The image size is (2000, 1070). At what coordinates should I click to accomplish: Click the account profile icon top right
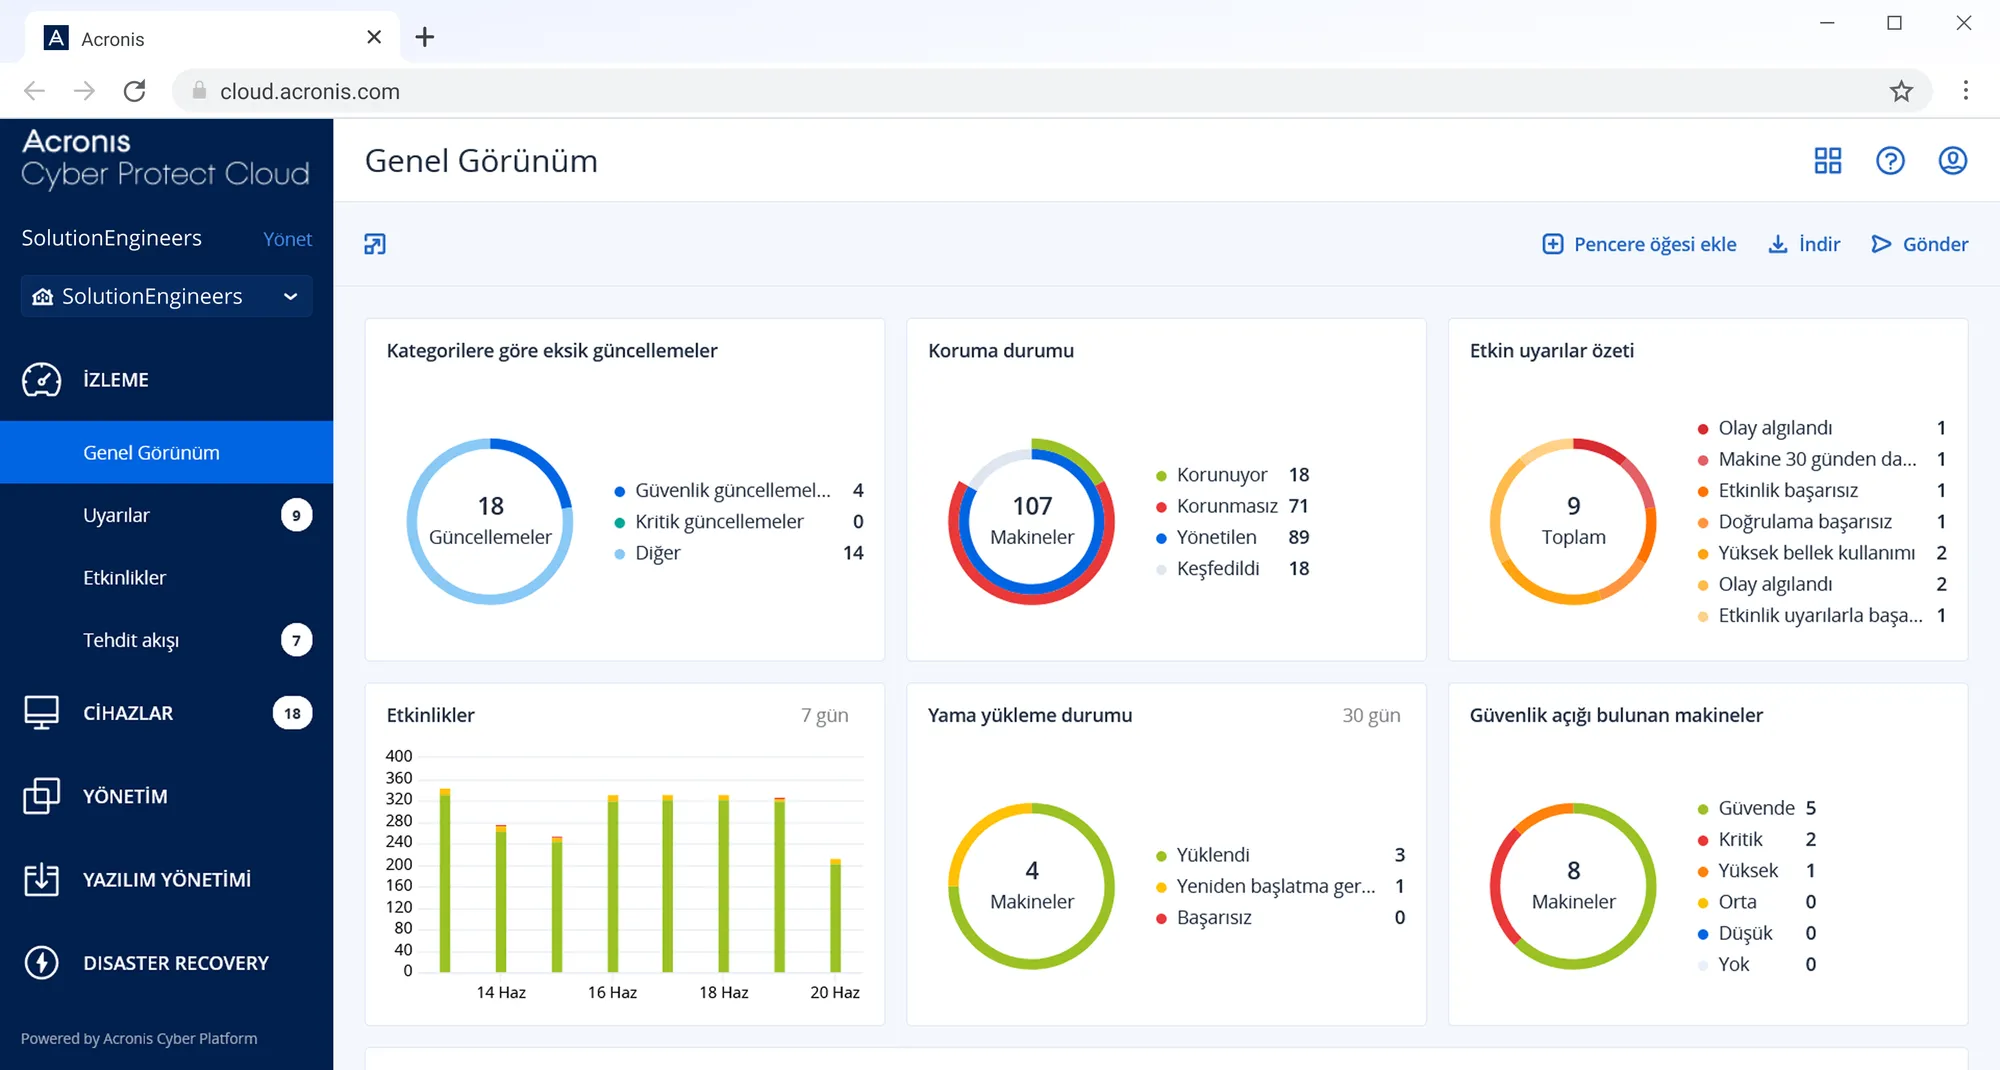[1952, 160]
